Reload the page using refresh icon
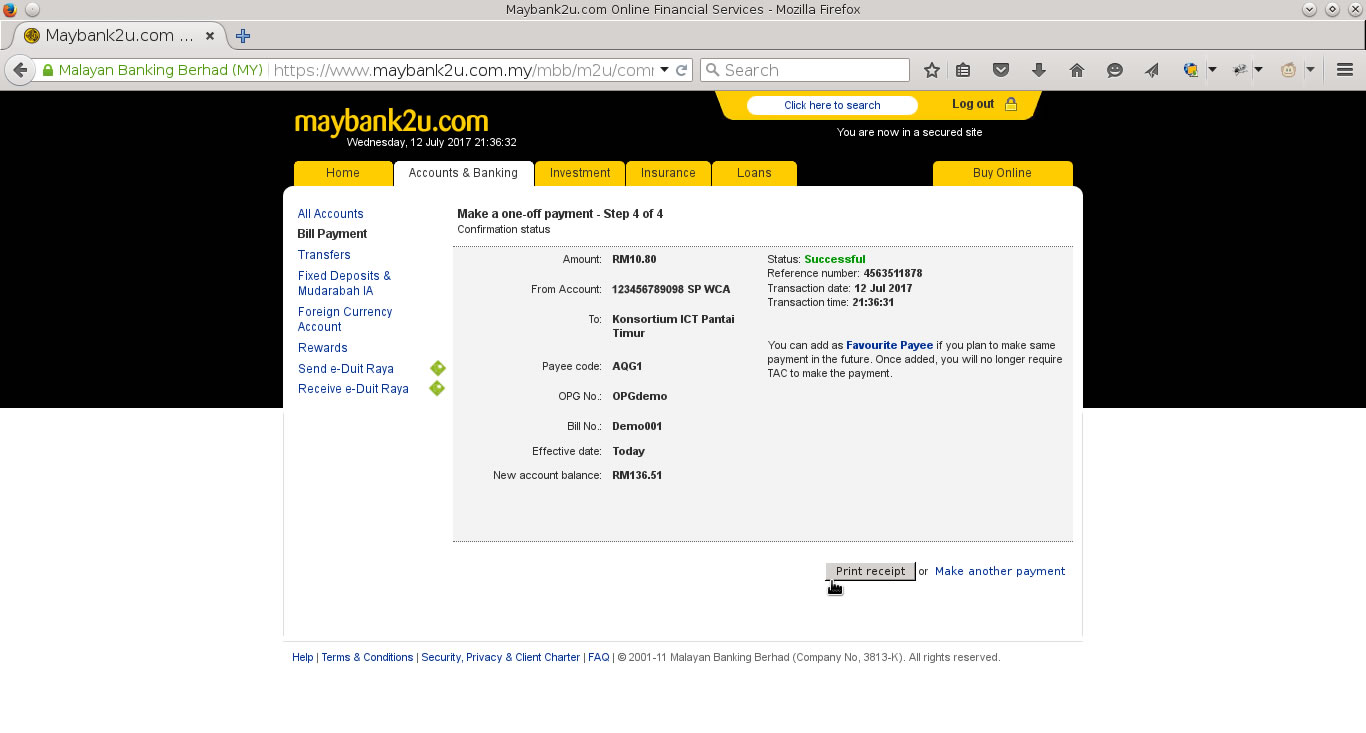Image resolution: width=1366 pixels, height=733 pixels. tap(682, 70)
